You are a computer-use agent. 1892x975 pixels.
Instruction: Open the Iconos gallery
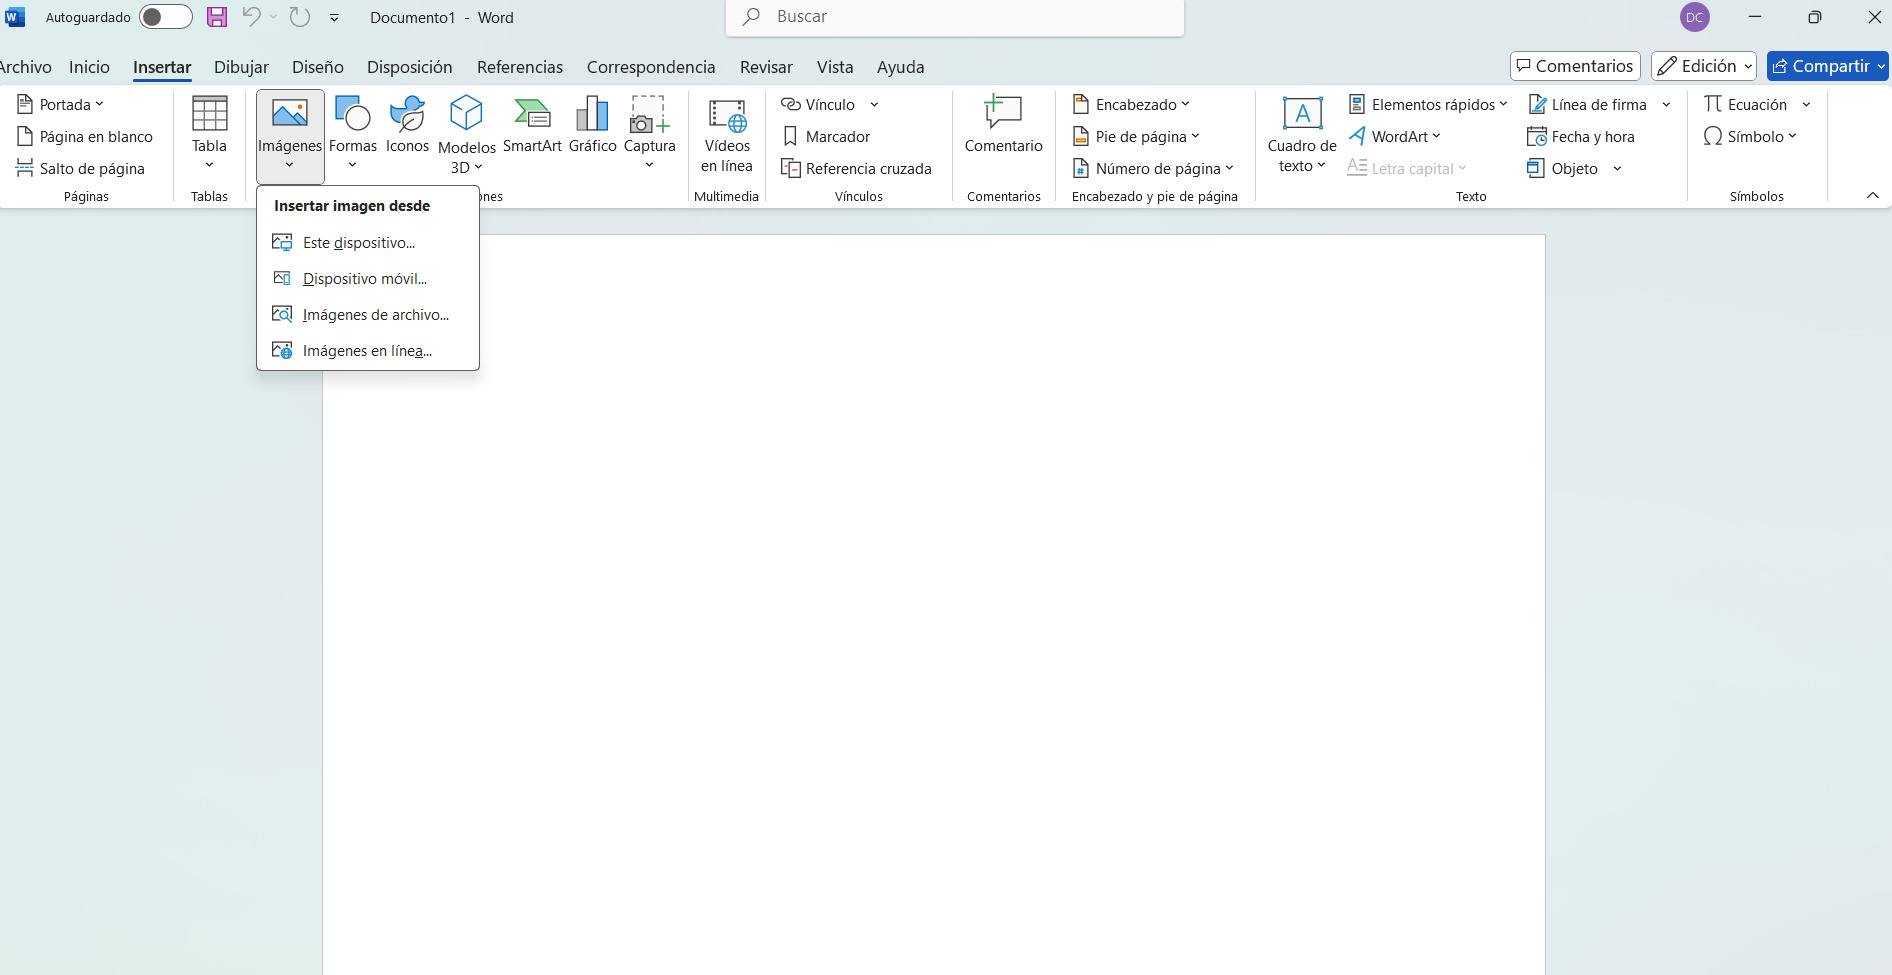click(x=407, y=125)
